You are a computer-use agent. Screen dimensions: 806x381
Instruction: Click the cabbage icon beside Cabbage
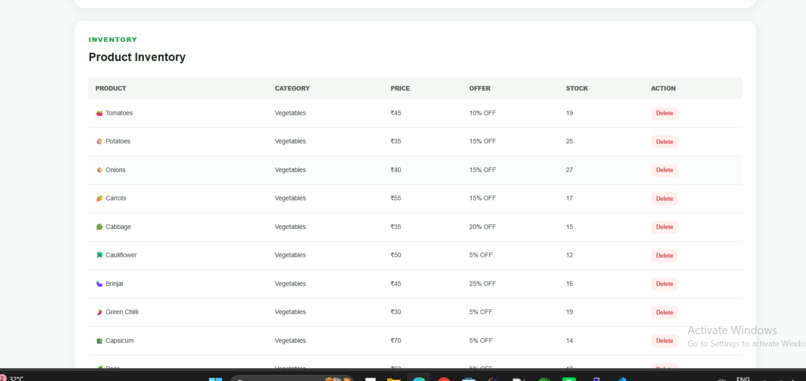click(100, 227)
